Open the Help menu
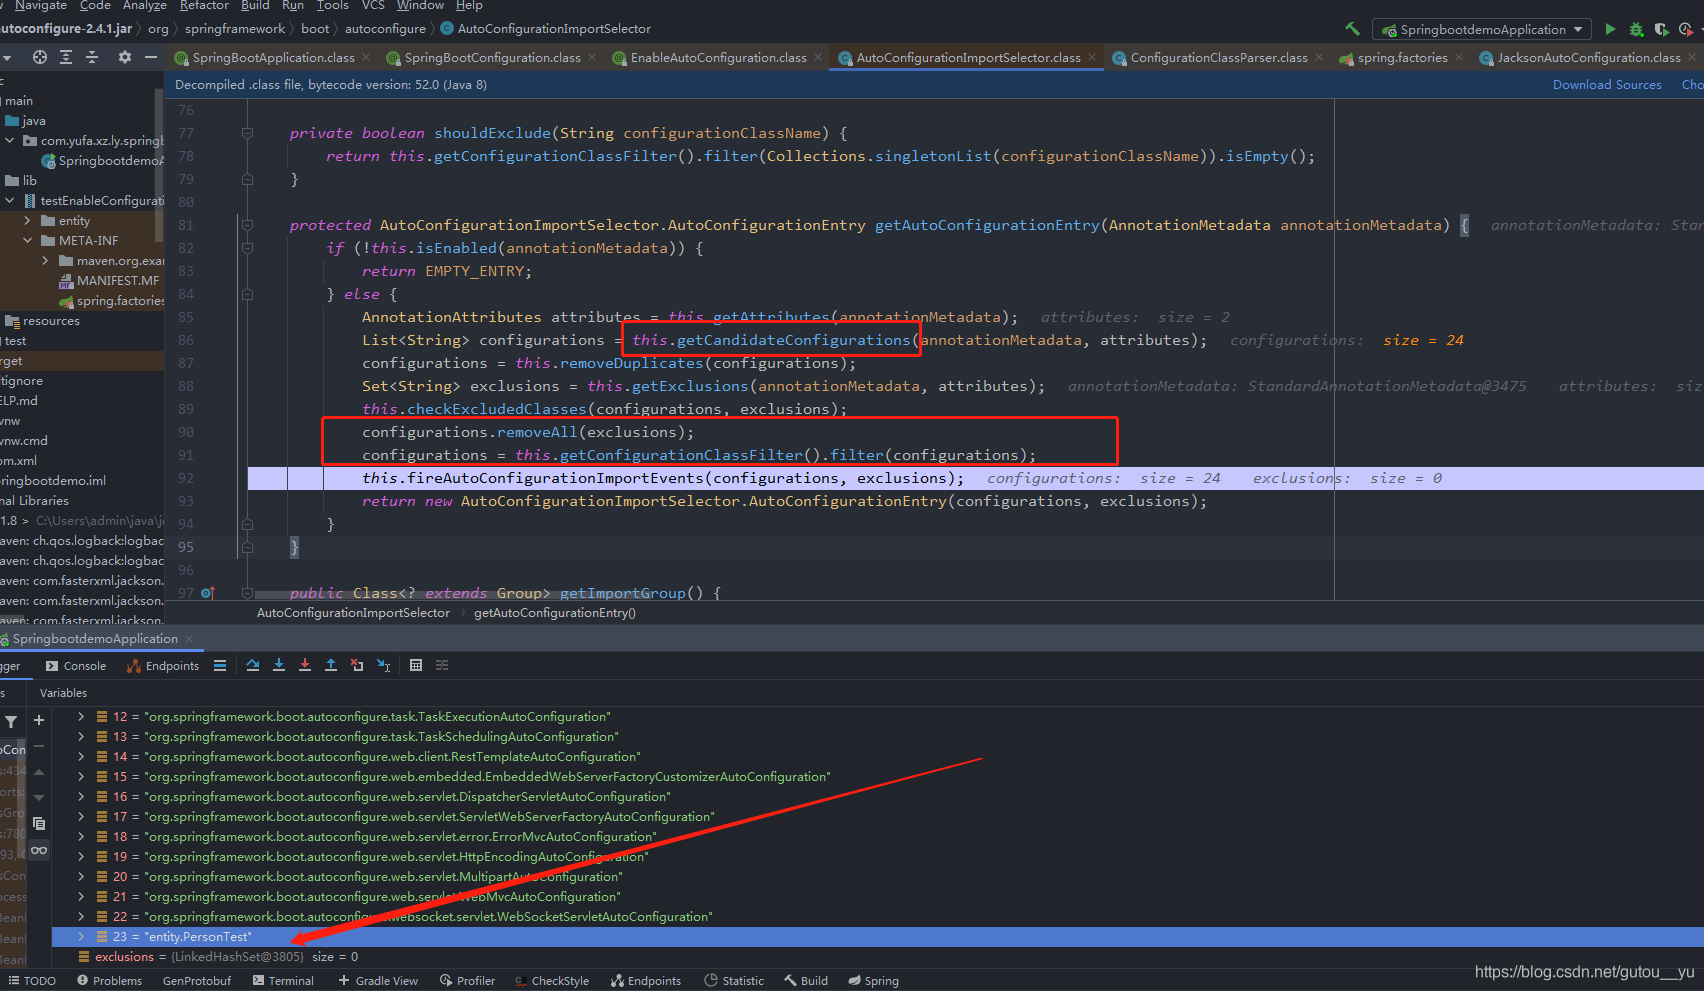The image size is (1704, 991). coord(469,6)
